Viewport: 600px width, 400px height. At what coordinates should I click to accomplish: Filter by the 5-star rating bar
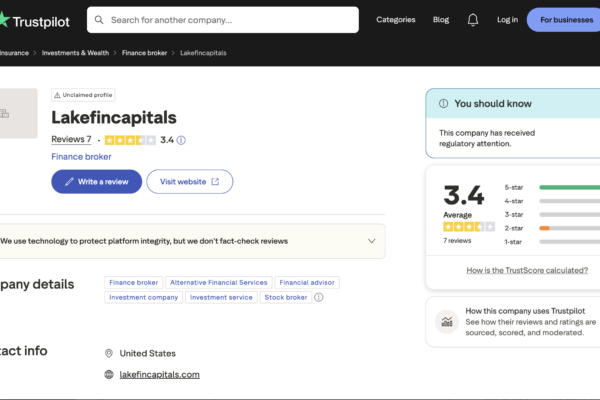[569, 187]
